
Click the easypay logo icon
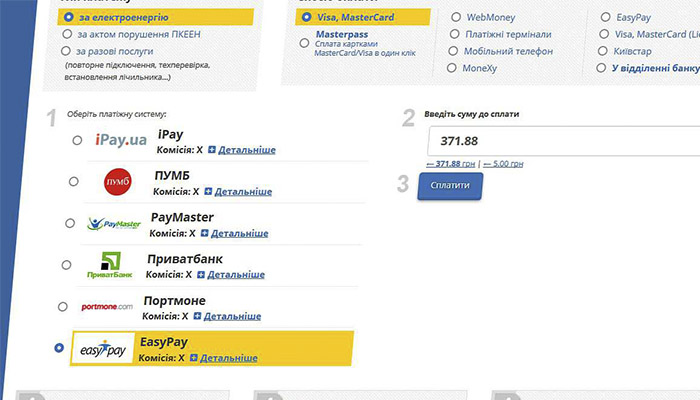tap(103, 348)
